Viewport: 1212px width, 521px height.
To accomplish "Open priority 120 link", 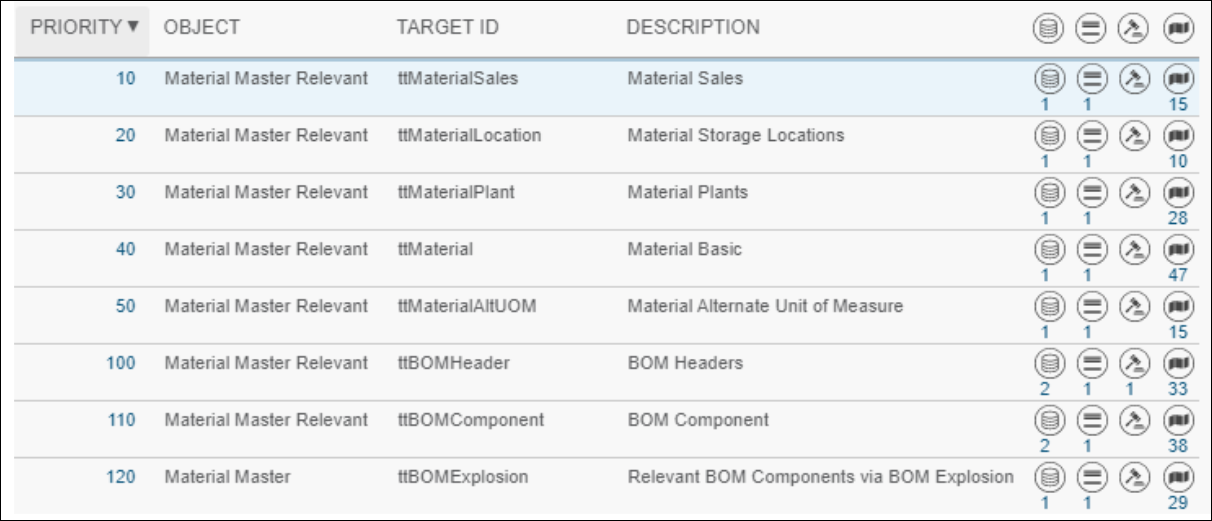I will pyautogui.click(x=121, y=477).
